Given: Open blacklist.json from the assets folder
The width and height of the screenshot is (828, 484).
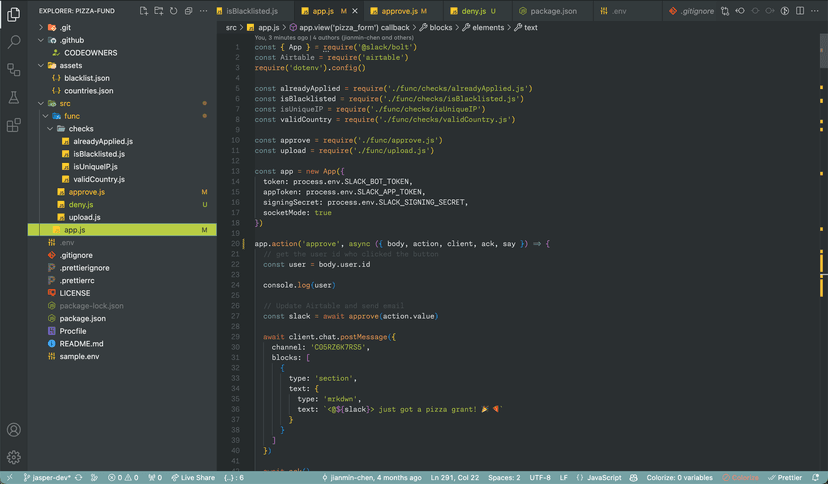Looking at the screenshot, I should (x=87, y=78).
